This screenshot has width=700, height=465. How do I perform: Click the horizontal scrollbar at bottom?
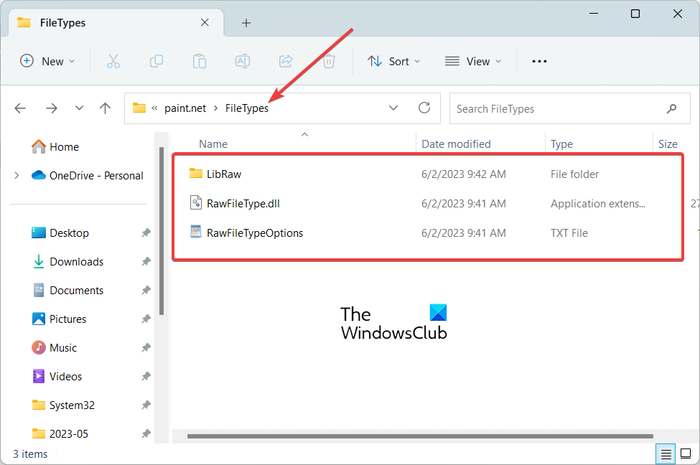pos(420,436)
